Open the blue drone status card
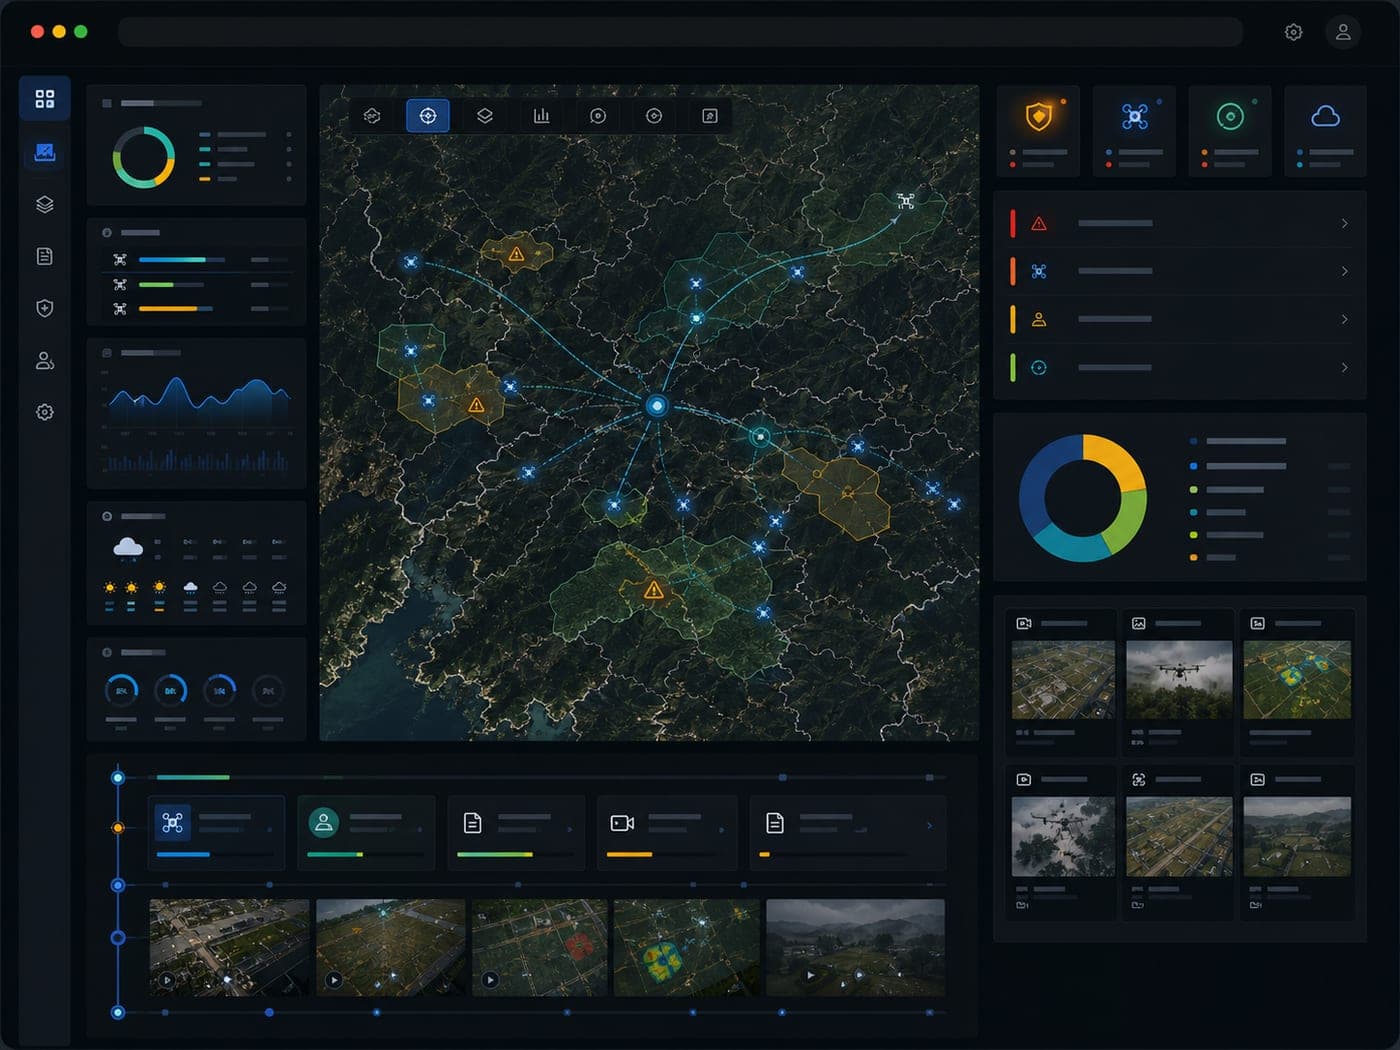The height and width of the screenshot is (1050, 1400). (x=1134, y=131)
